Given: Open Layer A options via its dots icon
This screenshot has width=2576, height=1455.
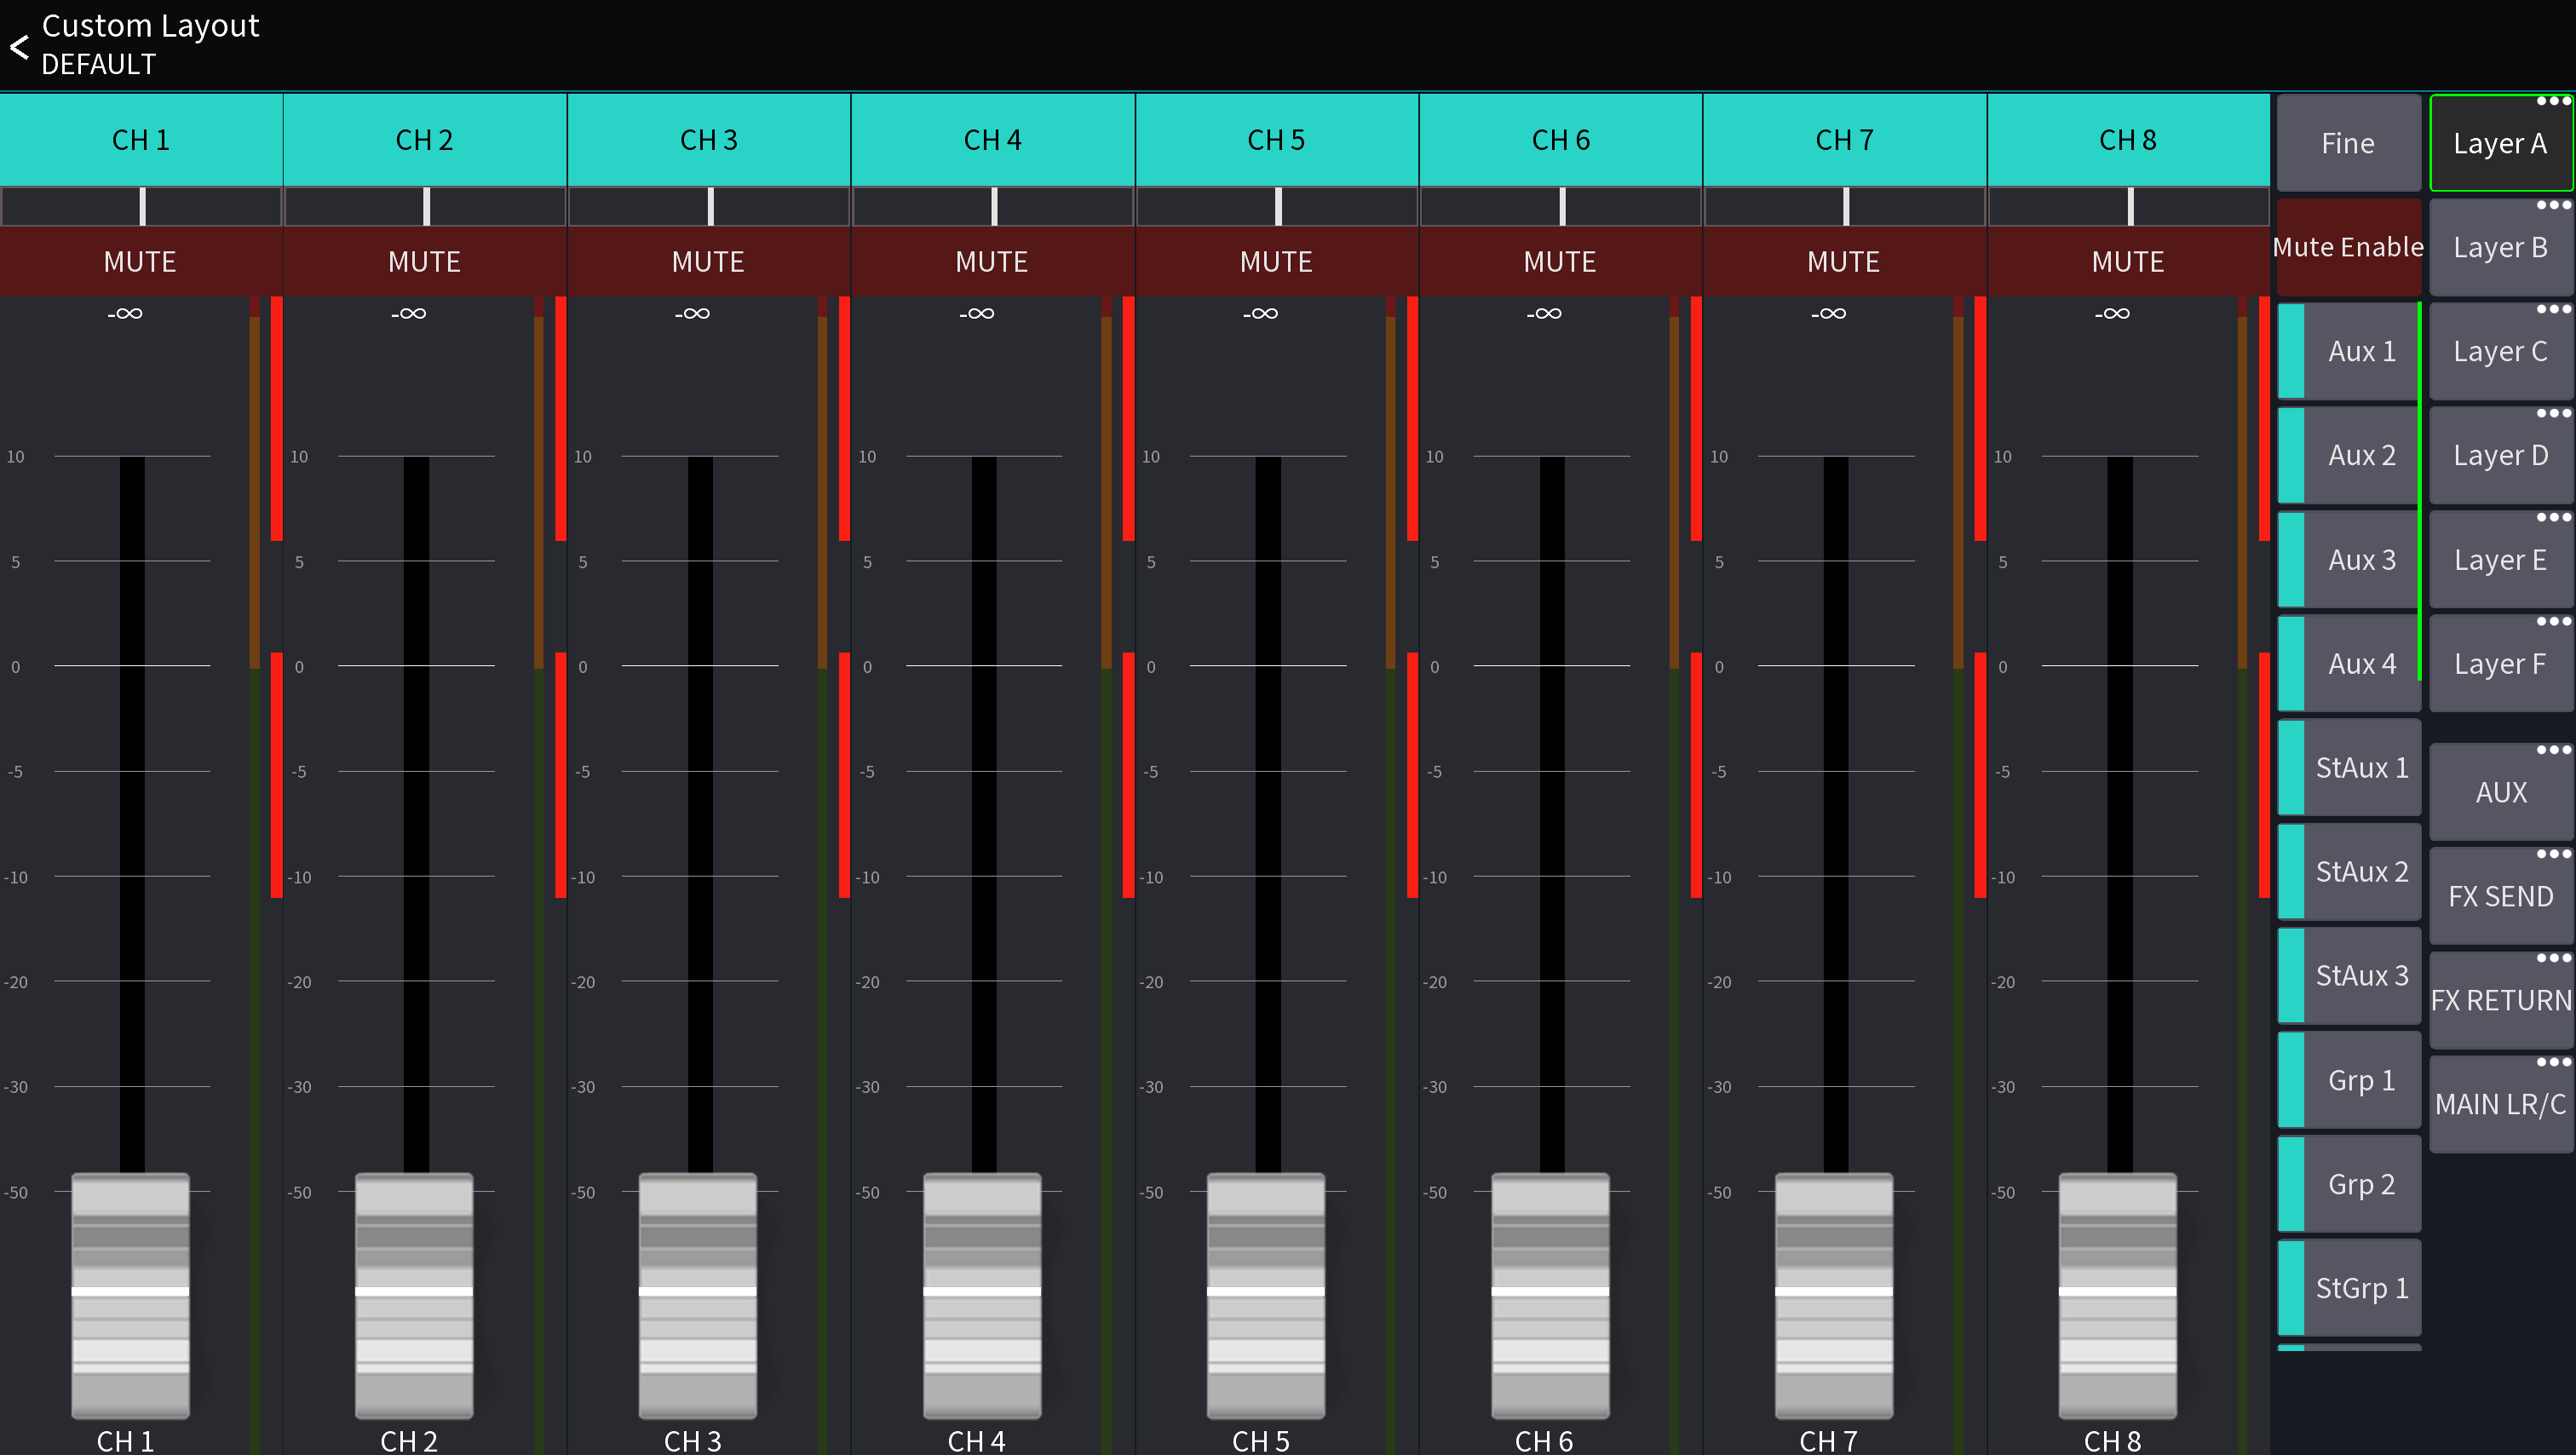Looking at the screenshot, I should (2553, 101).
